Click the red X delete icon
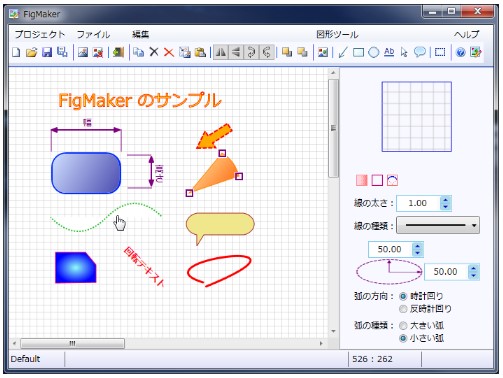The width and height of the screenshot is (503, 378). [x=169, y=52]
